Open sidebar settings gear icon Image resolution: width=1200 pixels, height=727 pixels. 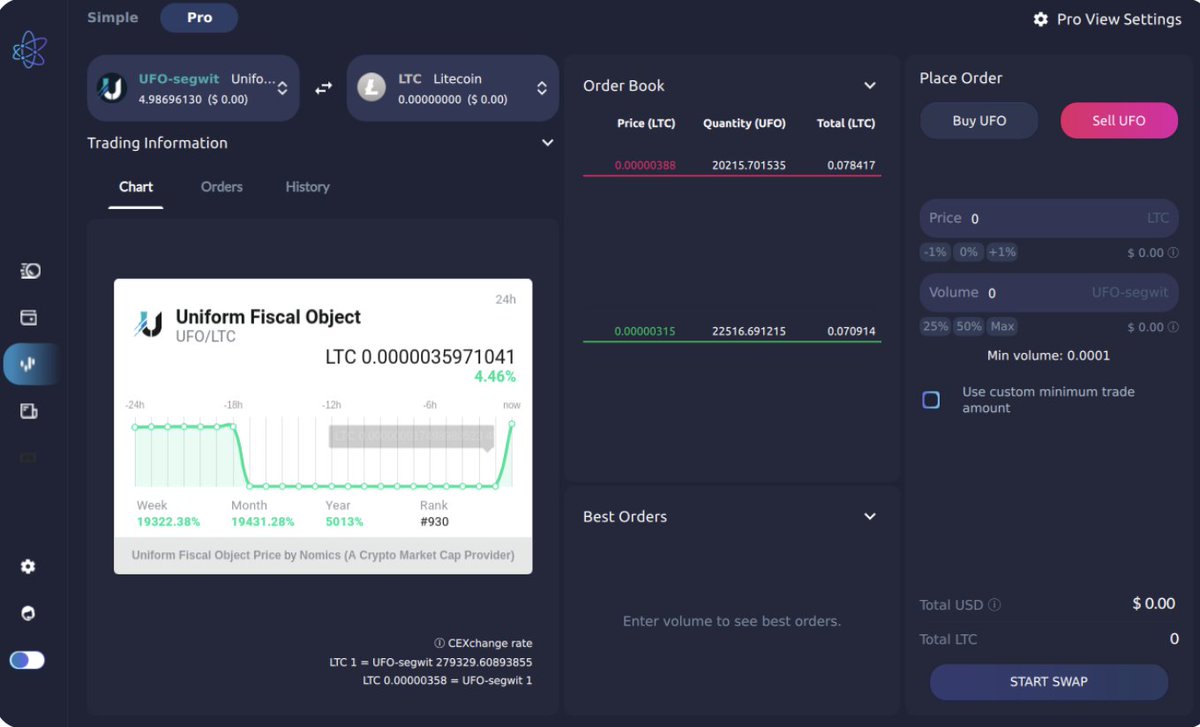(28, 567)
